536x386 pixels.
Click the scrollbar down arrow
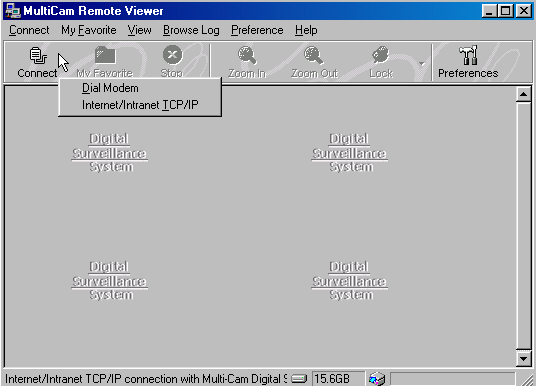pyautogui.click(x=523, y=358)
